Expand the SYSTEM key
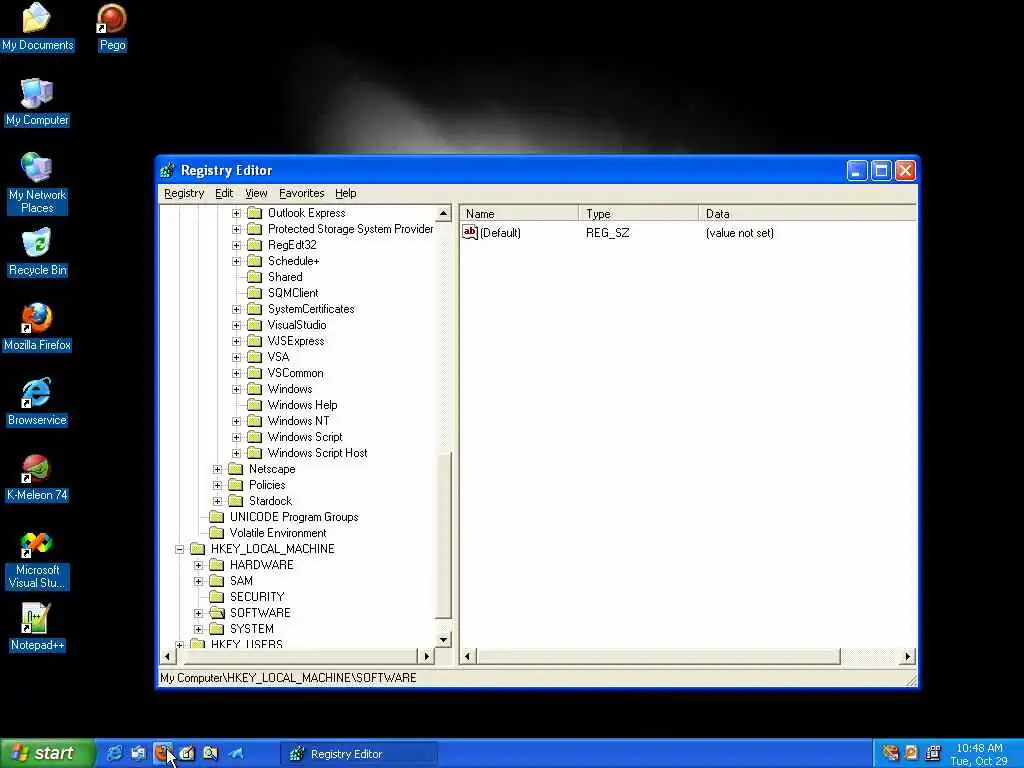The width and height of the screenshot is (1024, 768). pyautogui.click(x=199, y=630)
